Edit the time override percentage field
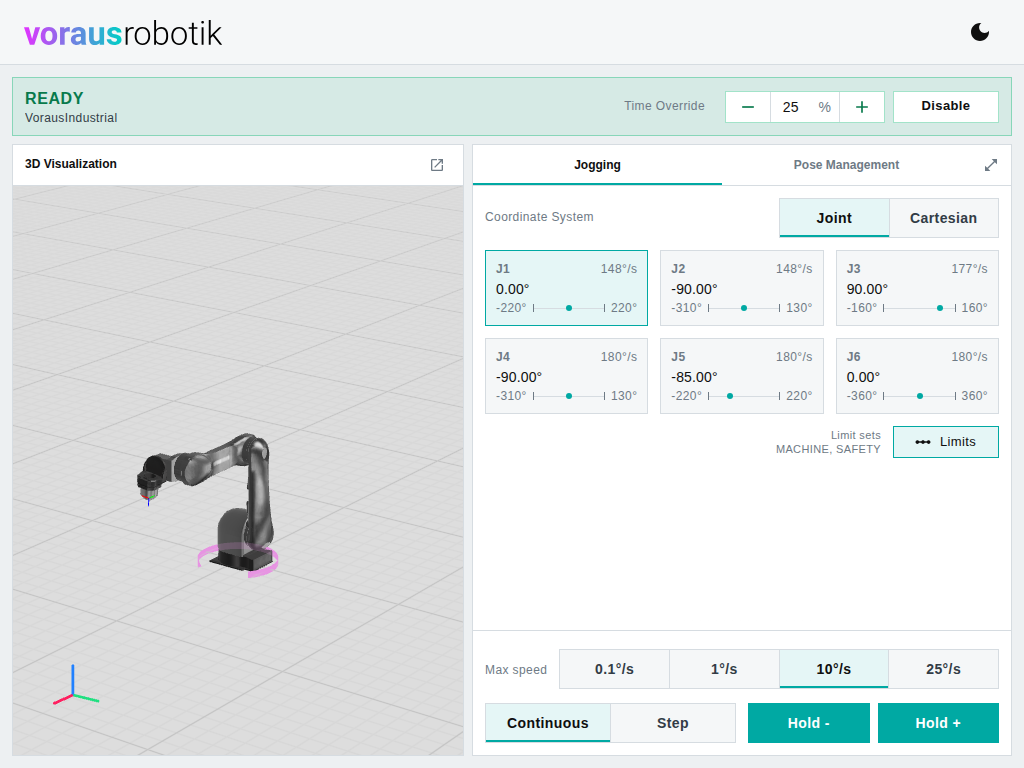The width and height of the screenshot is (1024, 768). (x=805, y=107)
